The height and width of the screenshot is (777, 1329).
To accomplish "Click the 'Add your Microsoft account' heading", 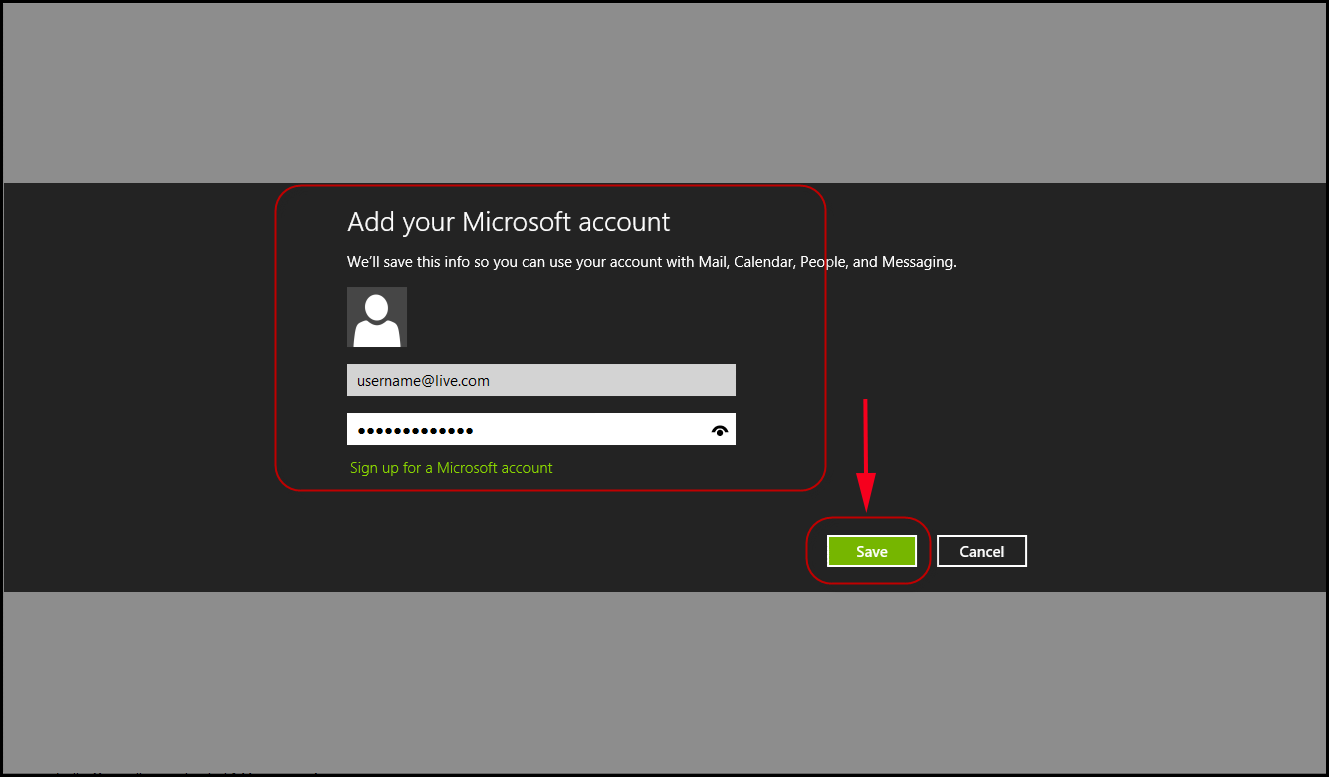I will [x=508, y=222].
